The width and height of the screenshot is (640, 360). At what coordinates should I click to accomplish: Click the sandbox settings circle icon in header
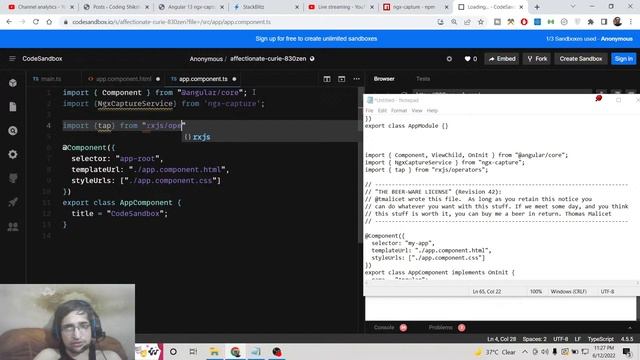pos(449,59)
